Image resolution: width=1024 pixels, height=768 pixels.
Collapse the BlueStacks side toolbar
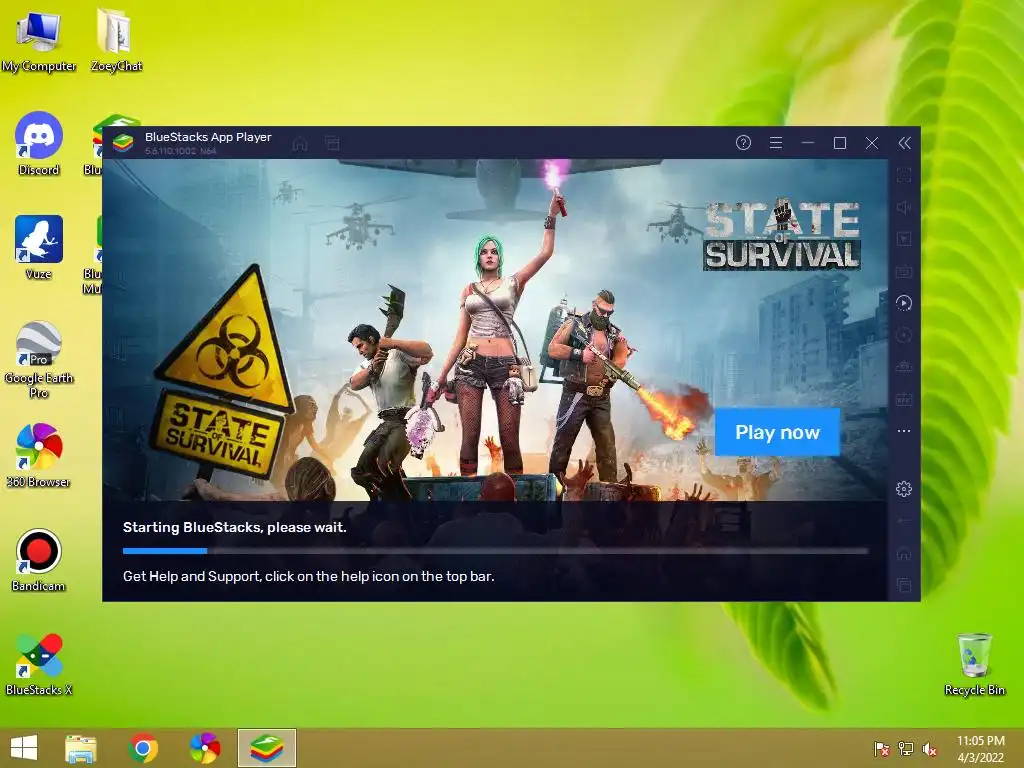click(904, 143)
